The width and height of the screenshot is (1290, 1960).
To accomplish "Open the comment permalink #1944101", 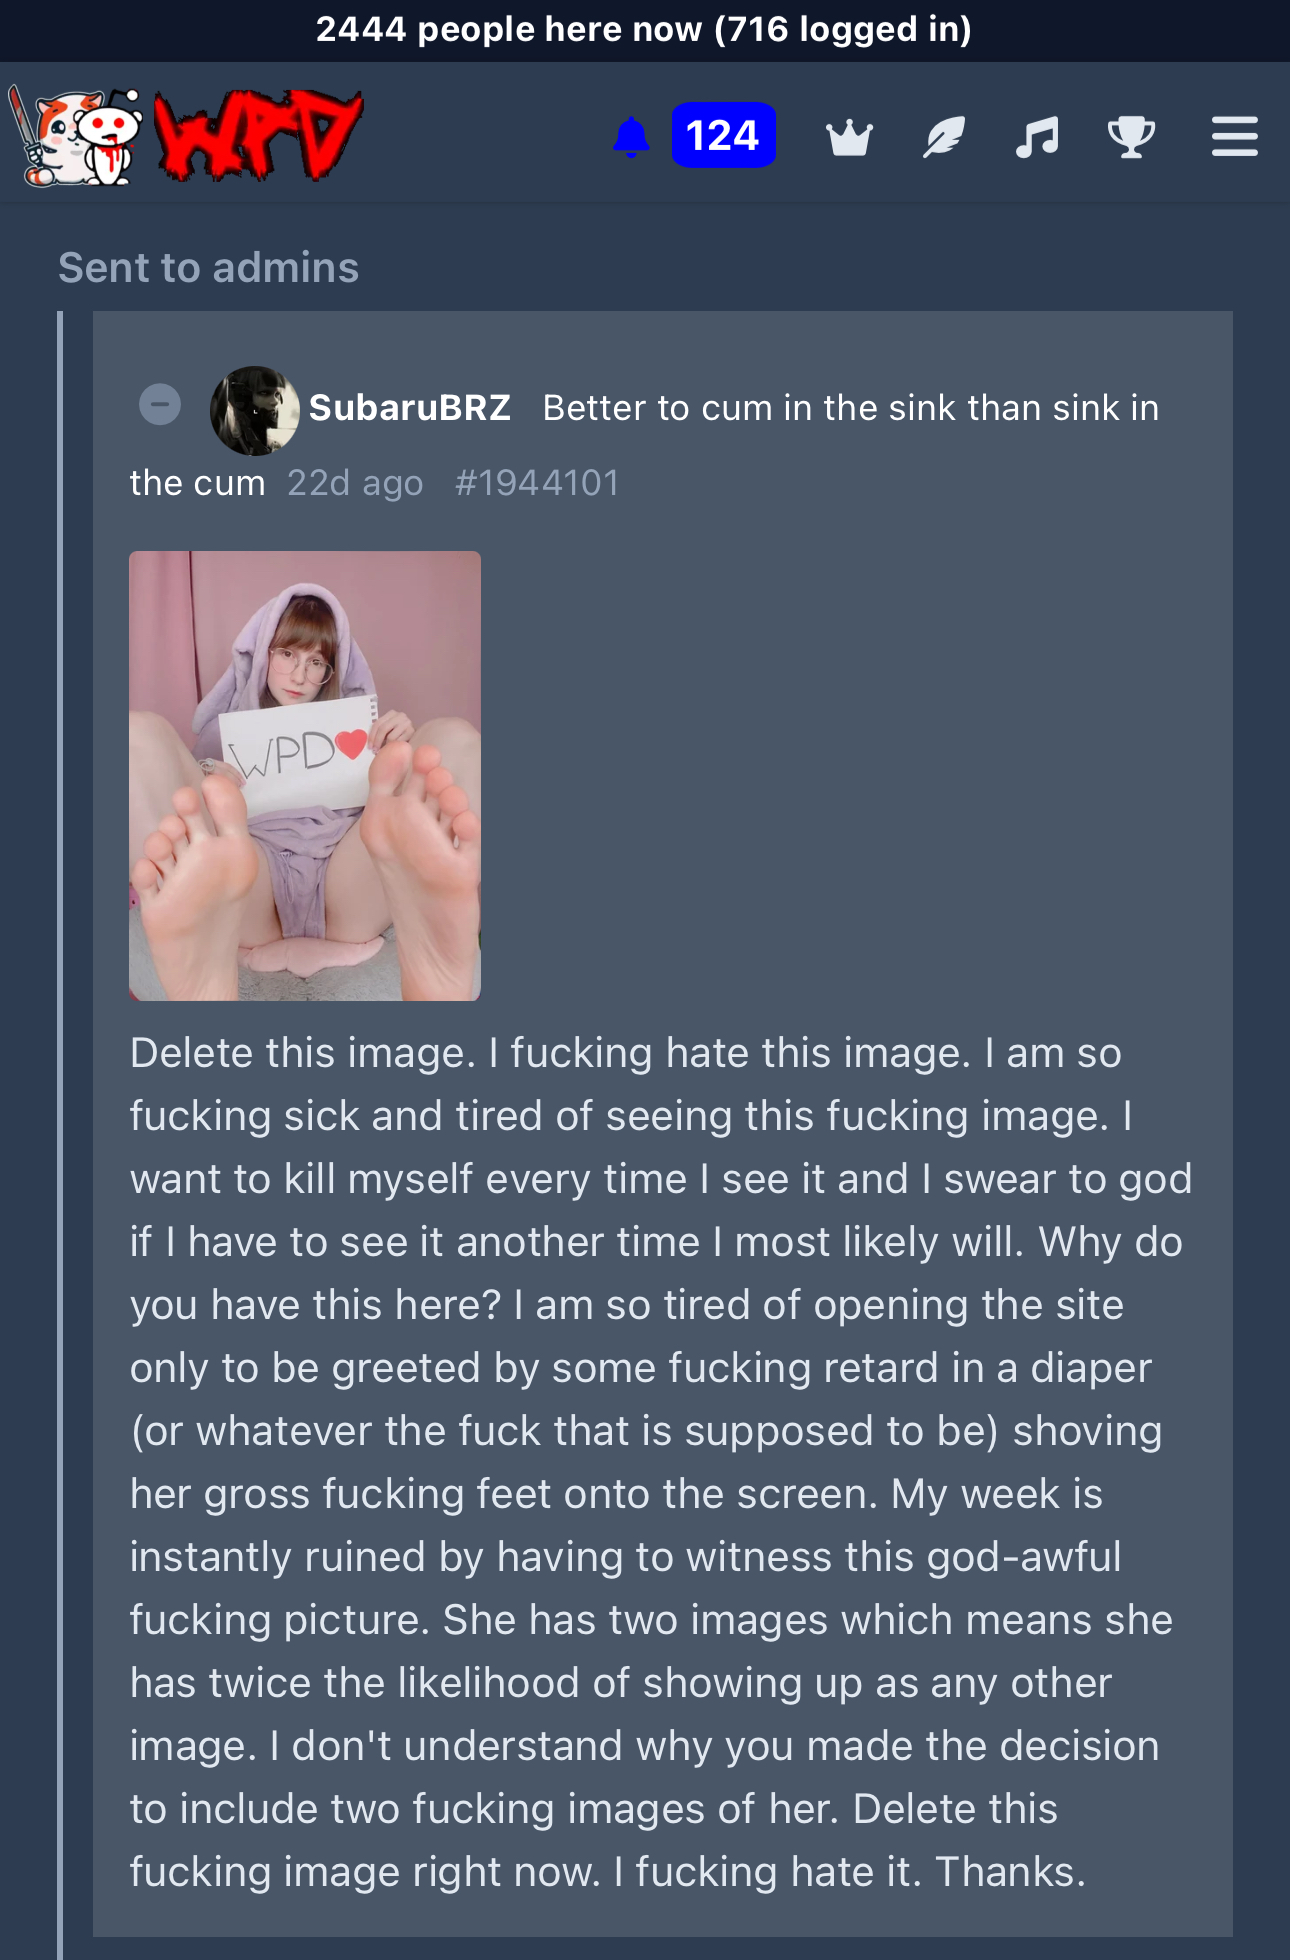I will (537, 483).
